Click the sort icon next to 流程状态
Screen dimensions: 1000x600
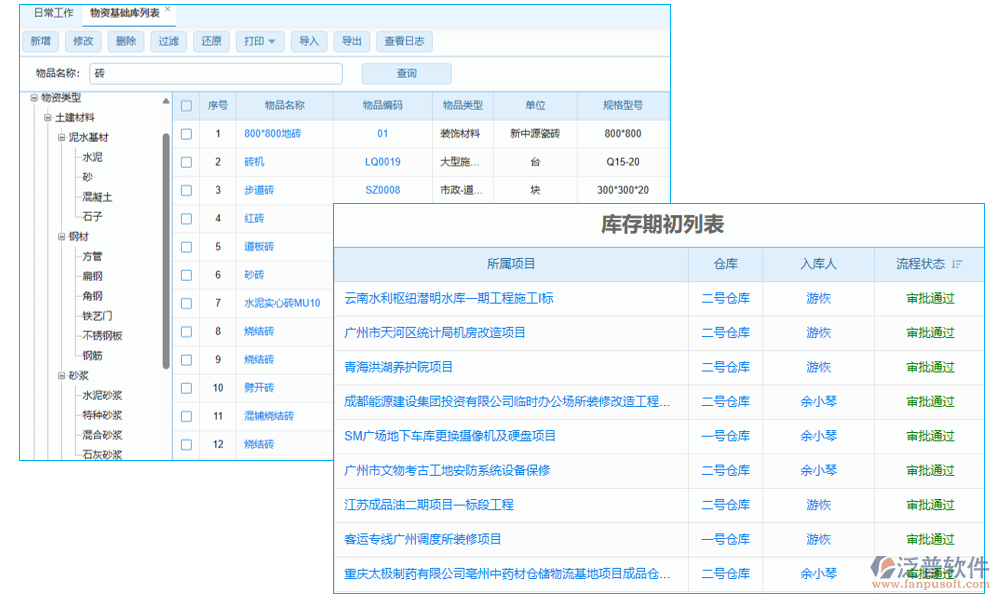tap(958, 264)
